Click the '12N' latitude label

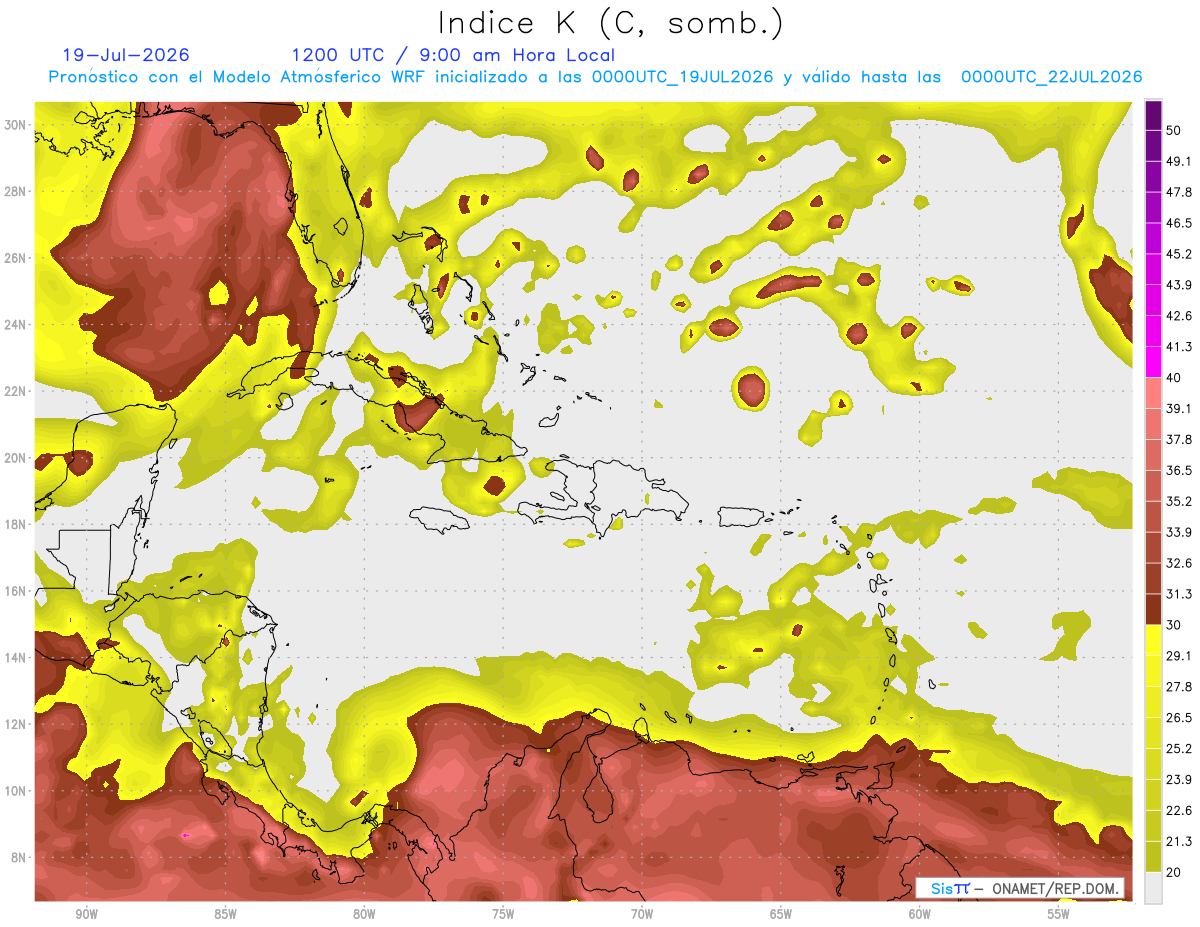(x=16, y=724)
